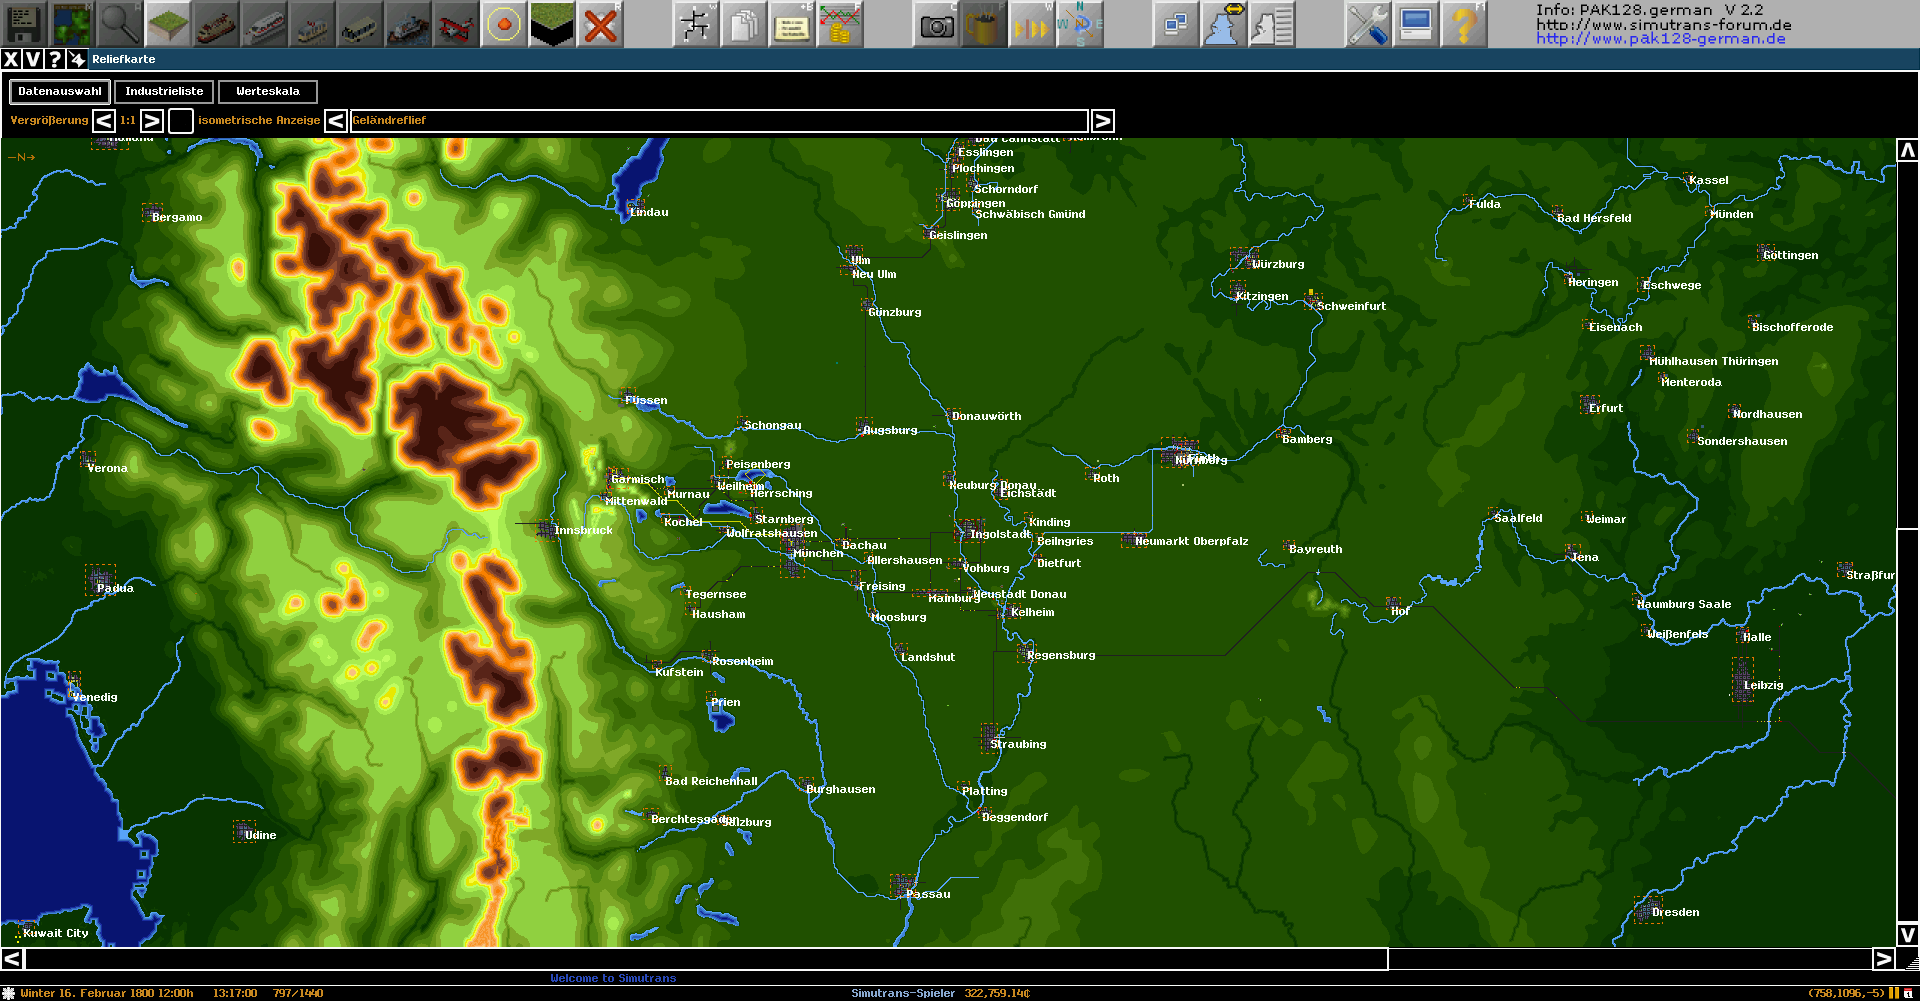Select next map mode with right arrow
This screenshot has height=1001, width=1920.
1102,121
